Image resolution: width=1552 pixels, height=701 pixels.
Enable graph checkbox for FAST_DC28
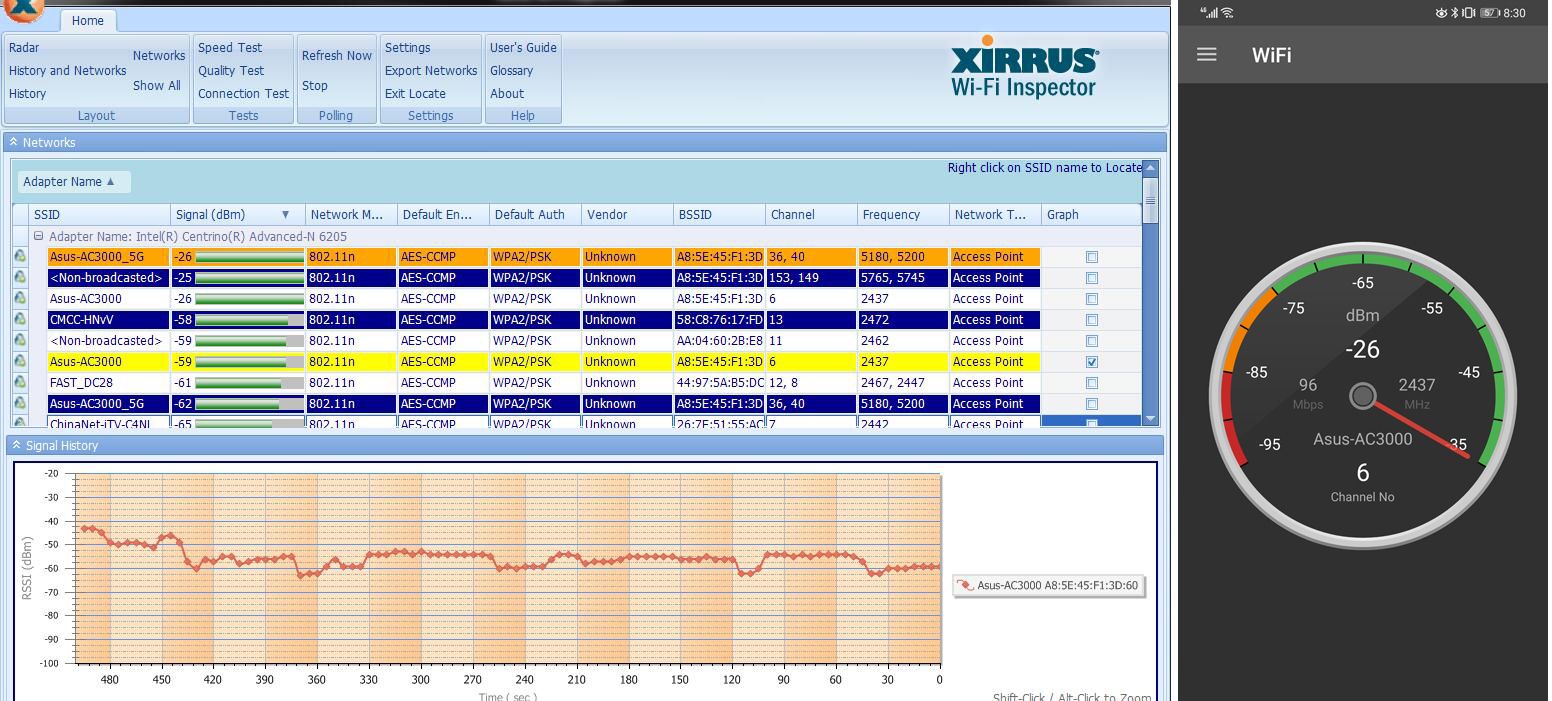(x=1092, y=383)
